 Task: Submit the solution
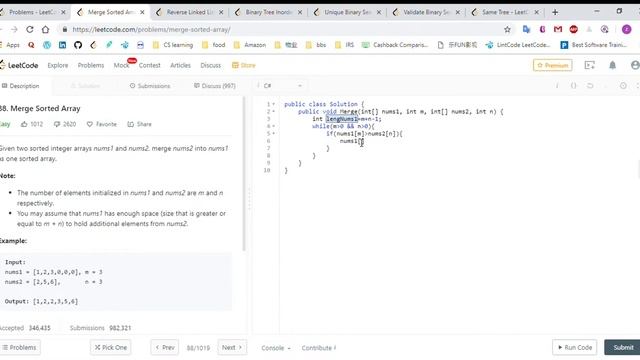[623, 347]
